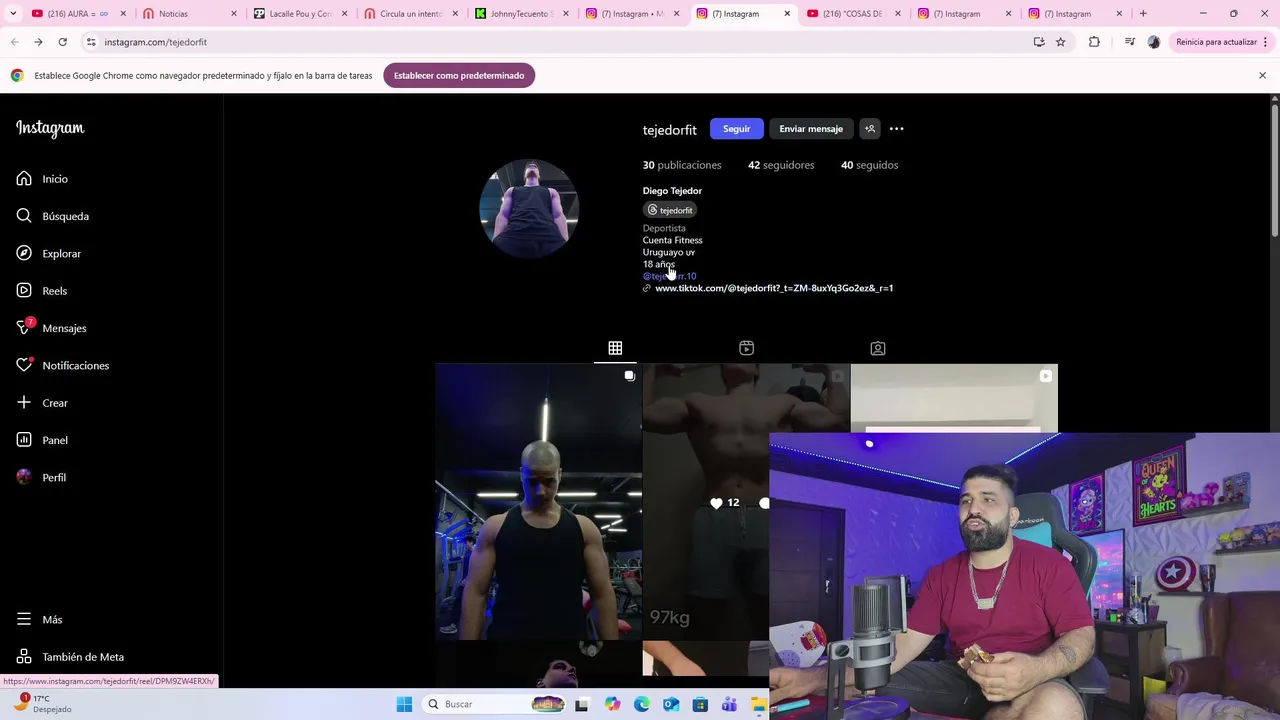The width and height of the screenshot is (1280, 720).
Task: Click Establecer como predeterminado button
Action: 459,76
